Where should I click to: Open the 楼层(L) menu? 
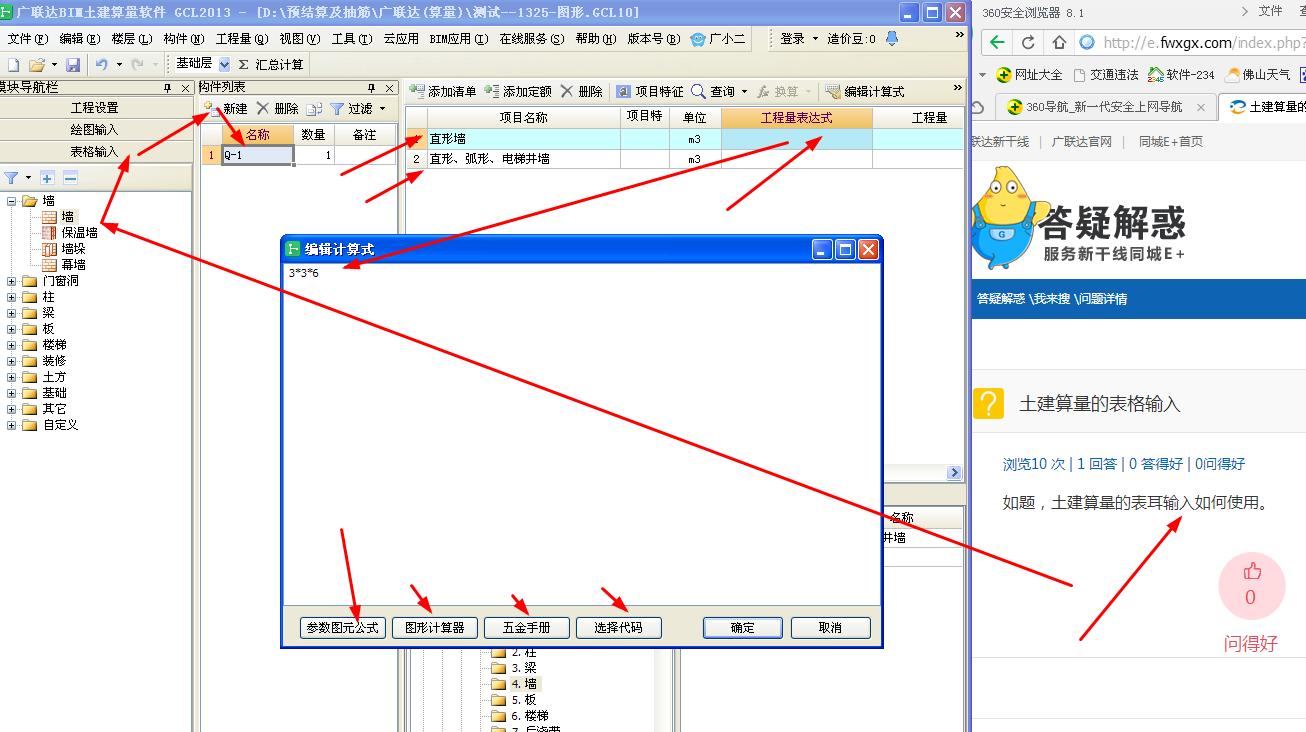(x=132, y=39)
